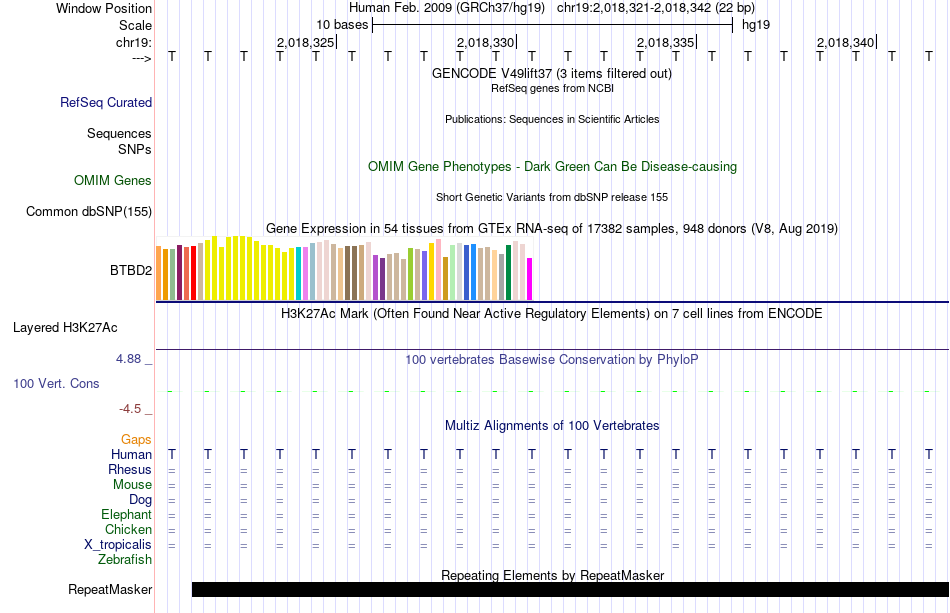Select the Human alignment row label
Viewport: 950px width, 613px height.
[131, 455]
